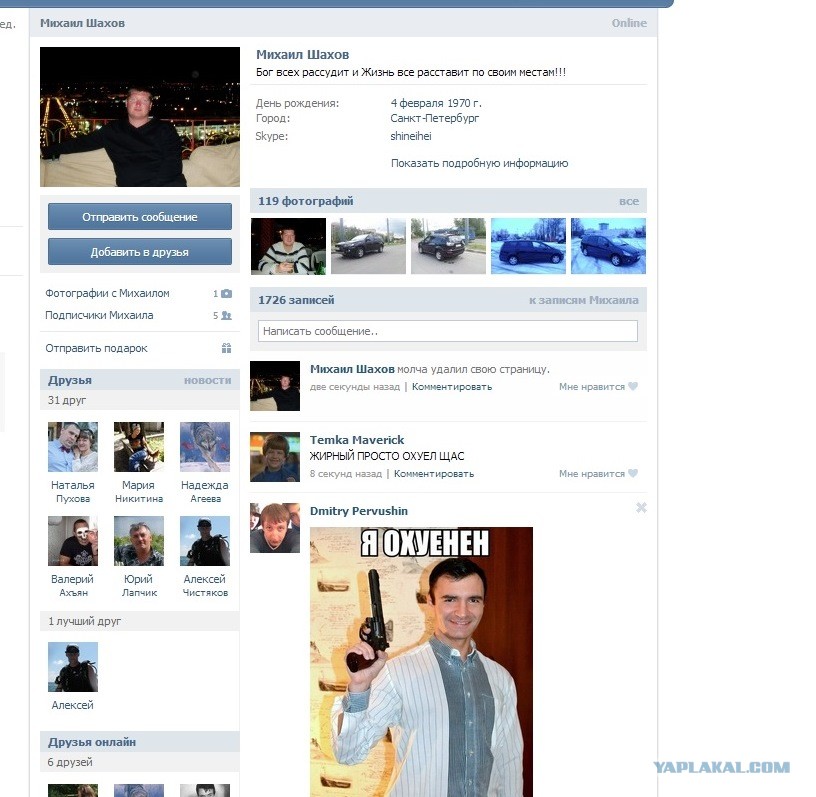Like Михаил Шахов's post with heart icon
This screenshot has width=816, height=797.
(x=632, y=387)
